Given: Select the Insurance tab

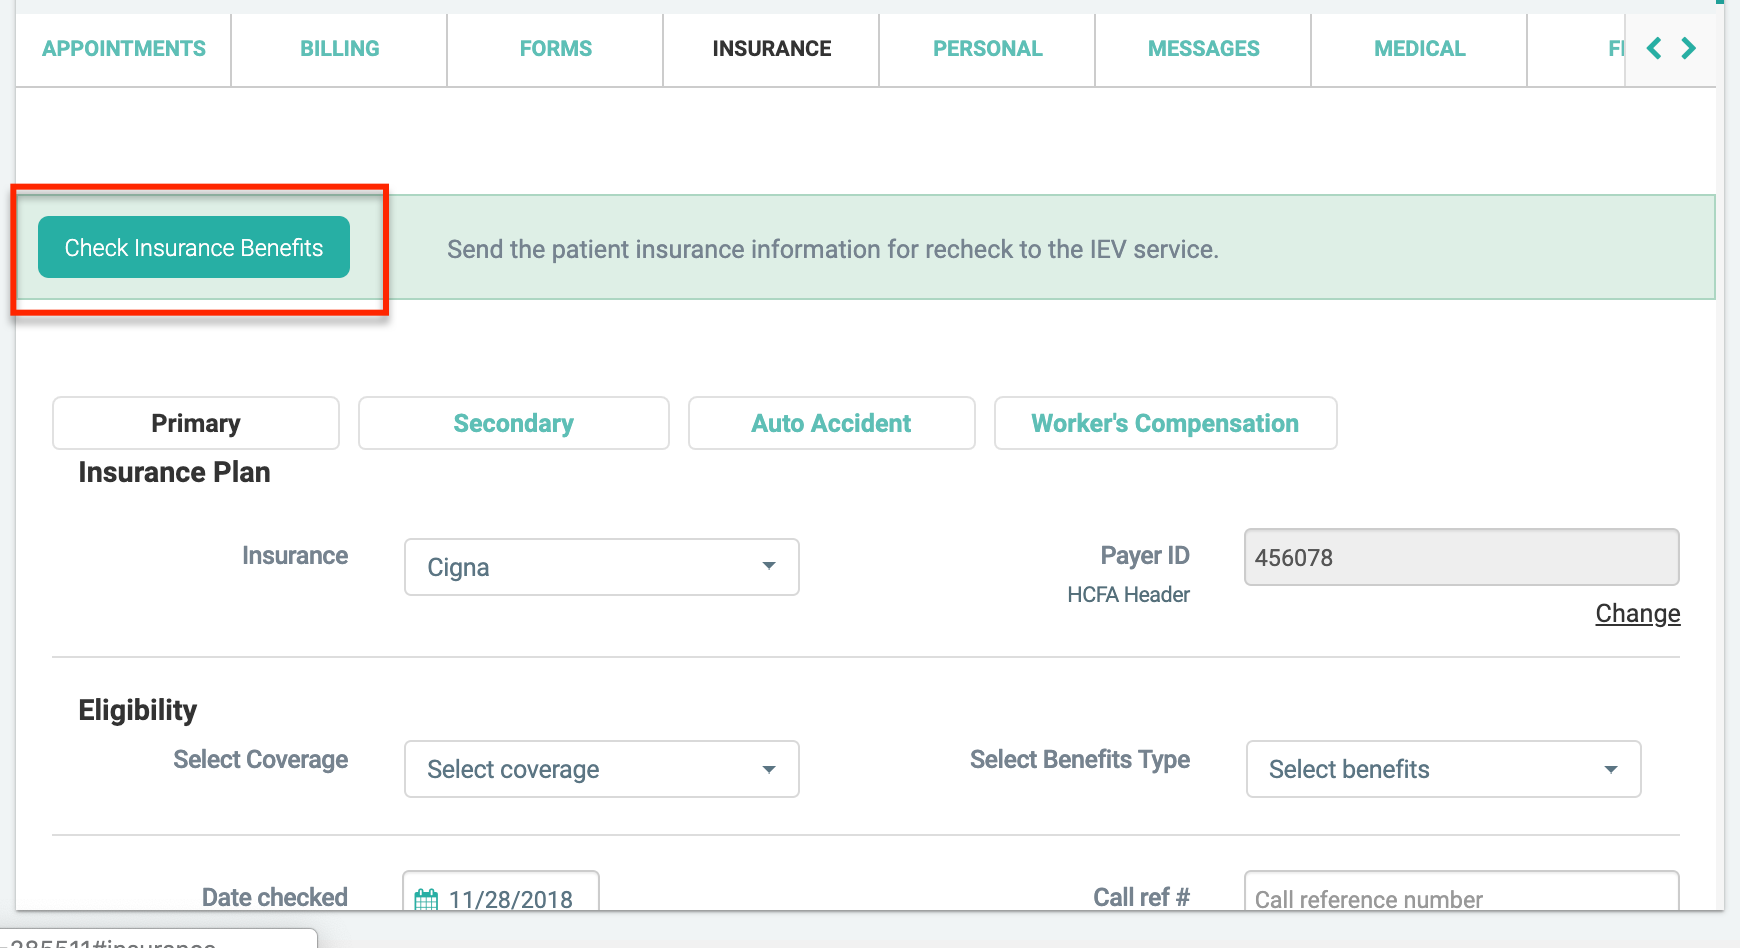Looking at the screenshot, I should [x=771, y=49].
